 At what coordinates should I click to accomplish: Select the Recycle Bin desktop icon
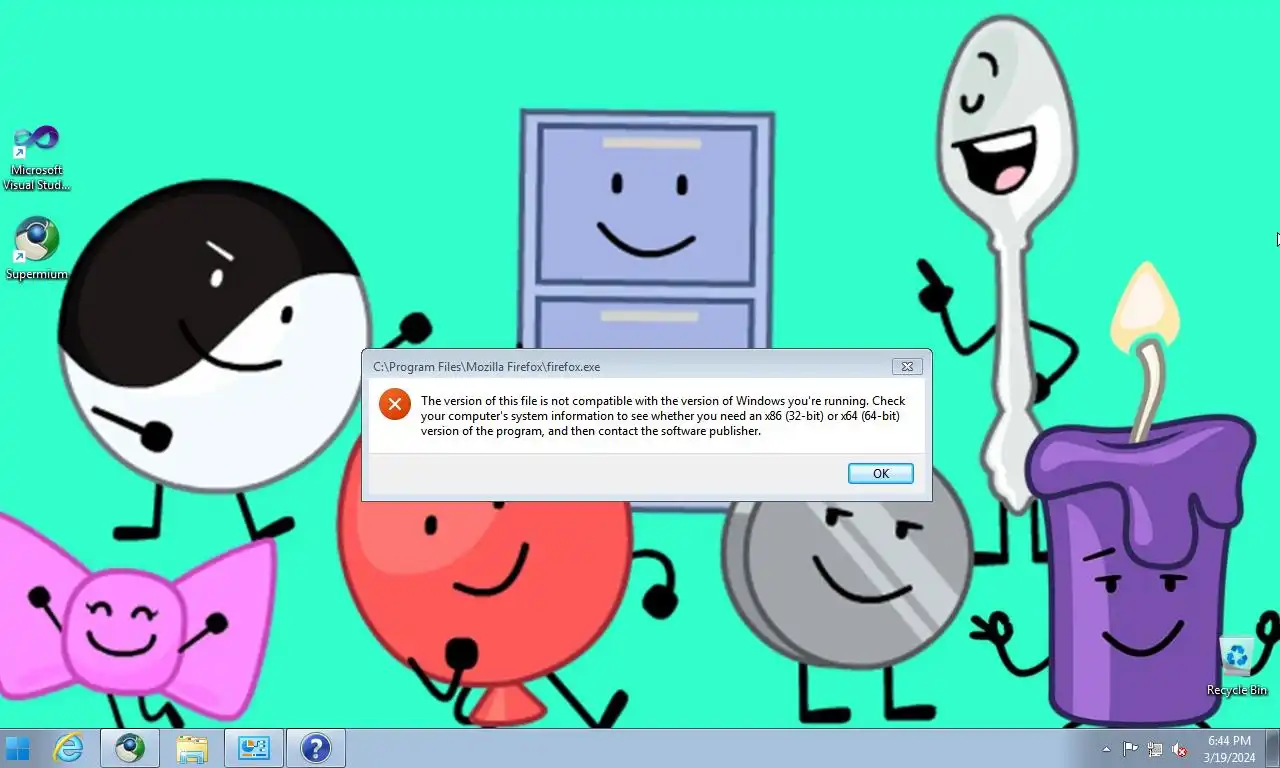pos(1237,666)
